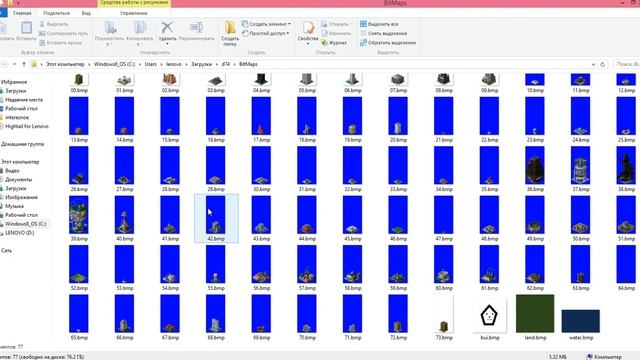640x360 pixels.
Task: Open Music (Музыка) in navigation pane
Action: pyautogui.click(x=14, y=206)
